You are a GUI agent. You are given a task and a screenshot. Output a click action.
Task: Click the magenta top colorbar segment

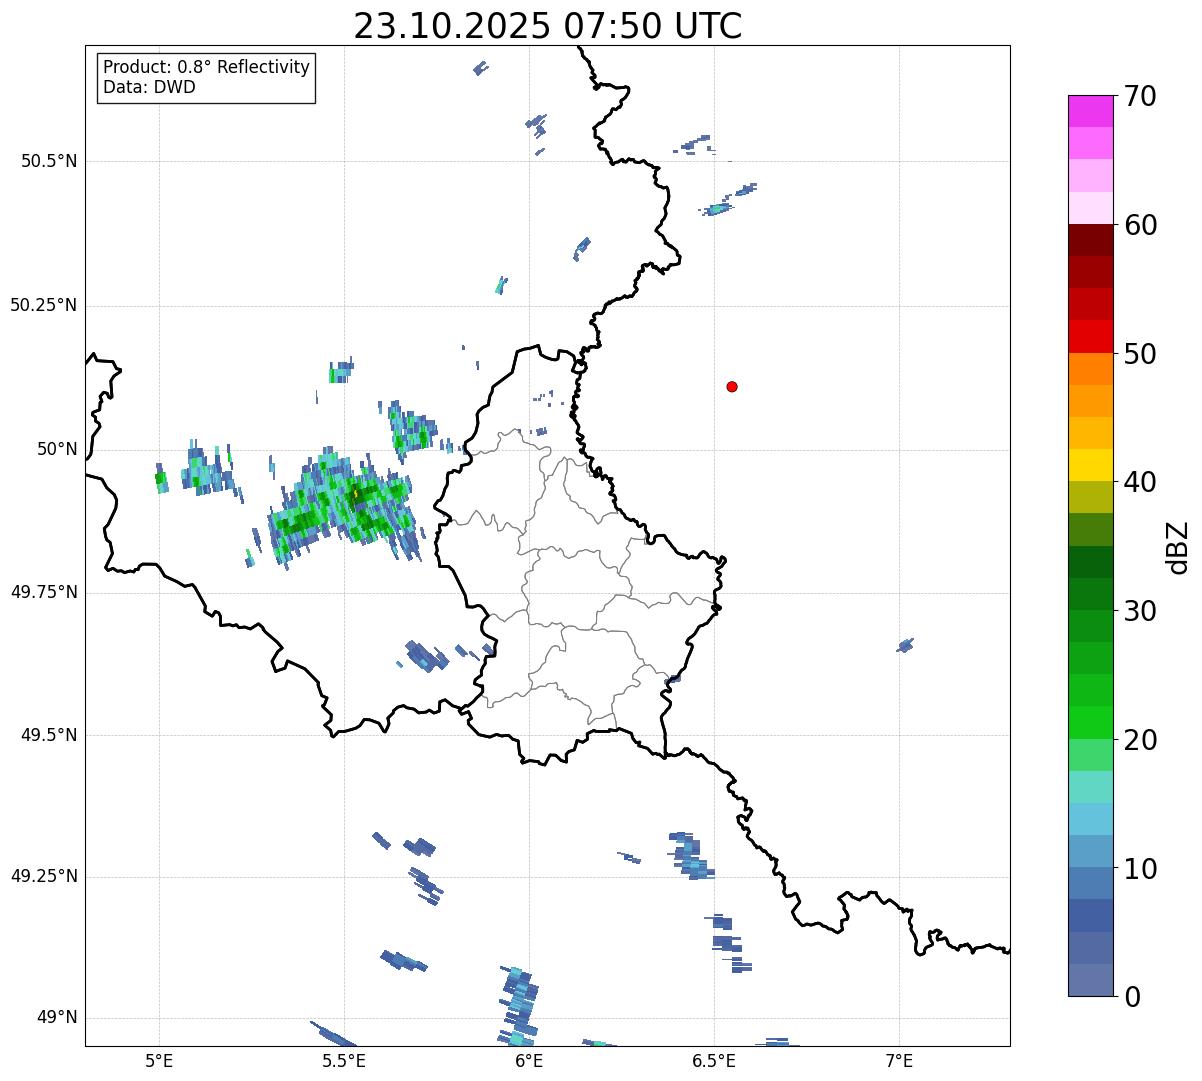[1091, 111]
